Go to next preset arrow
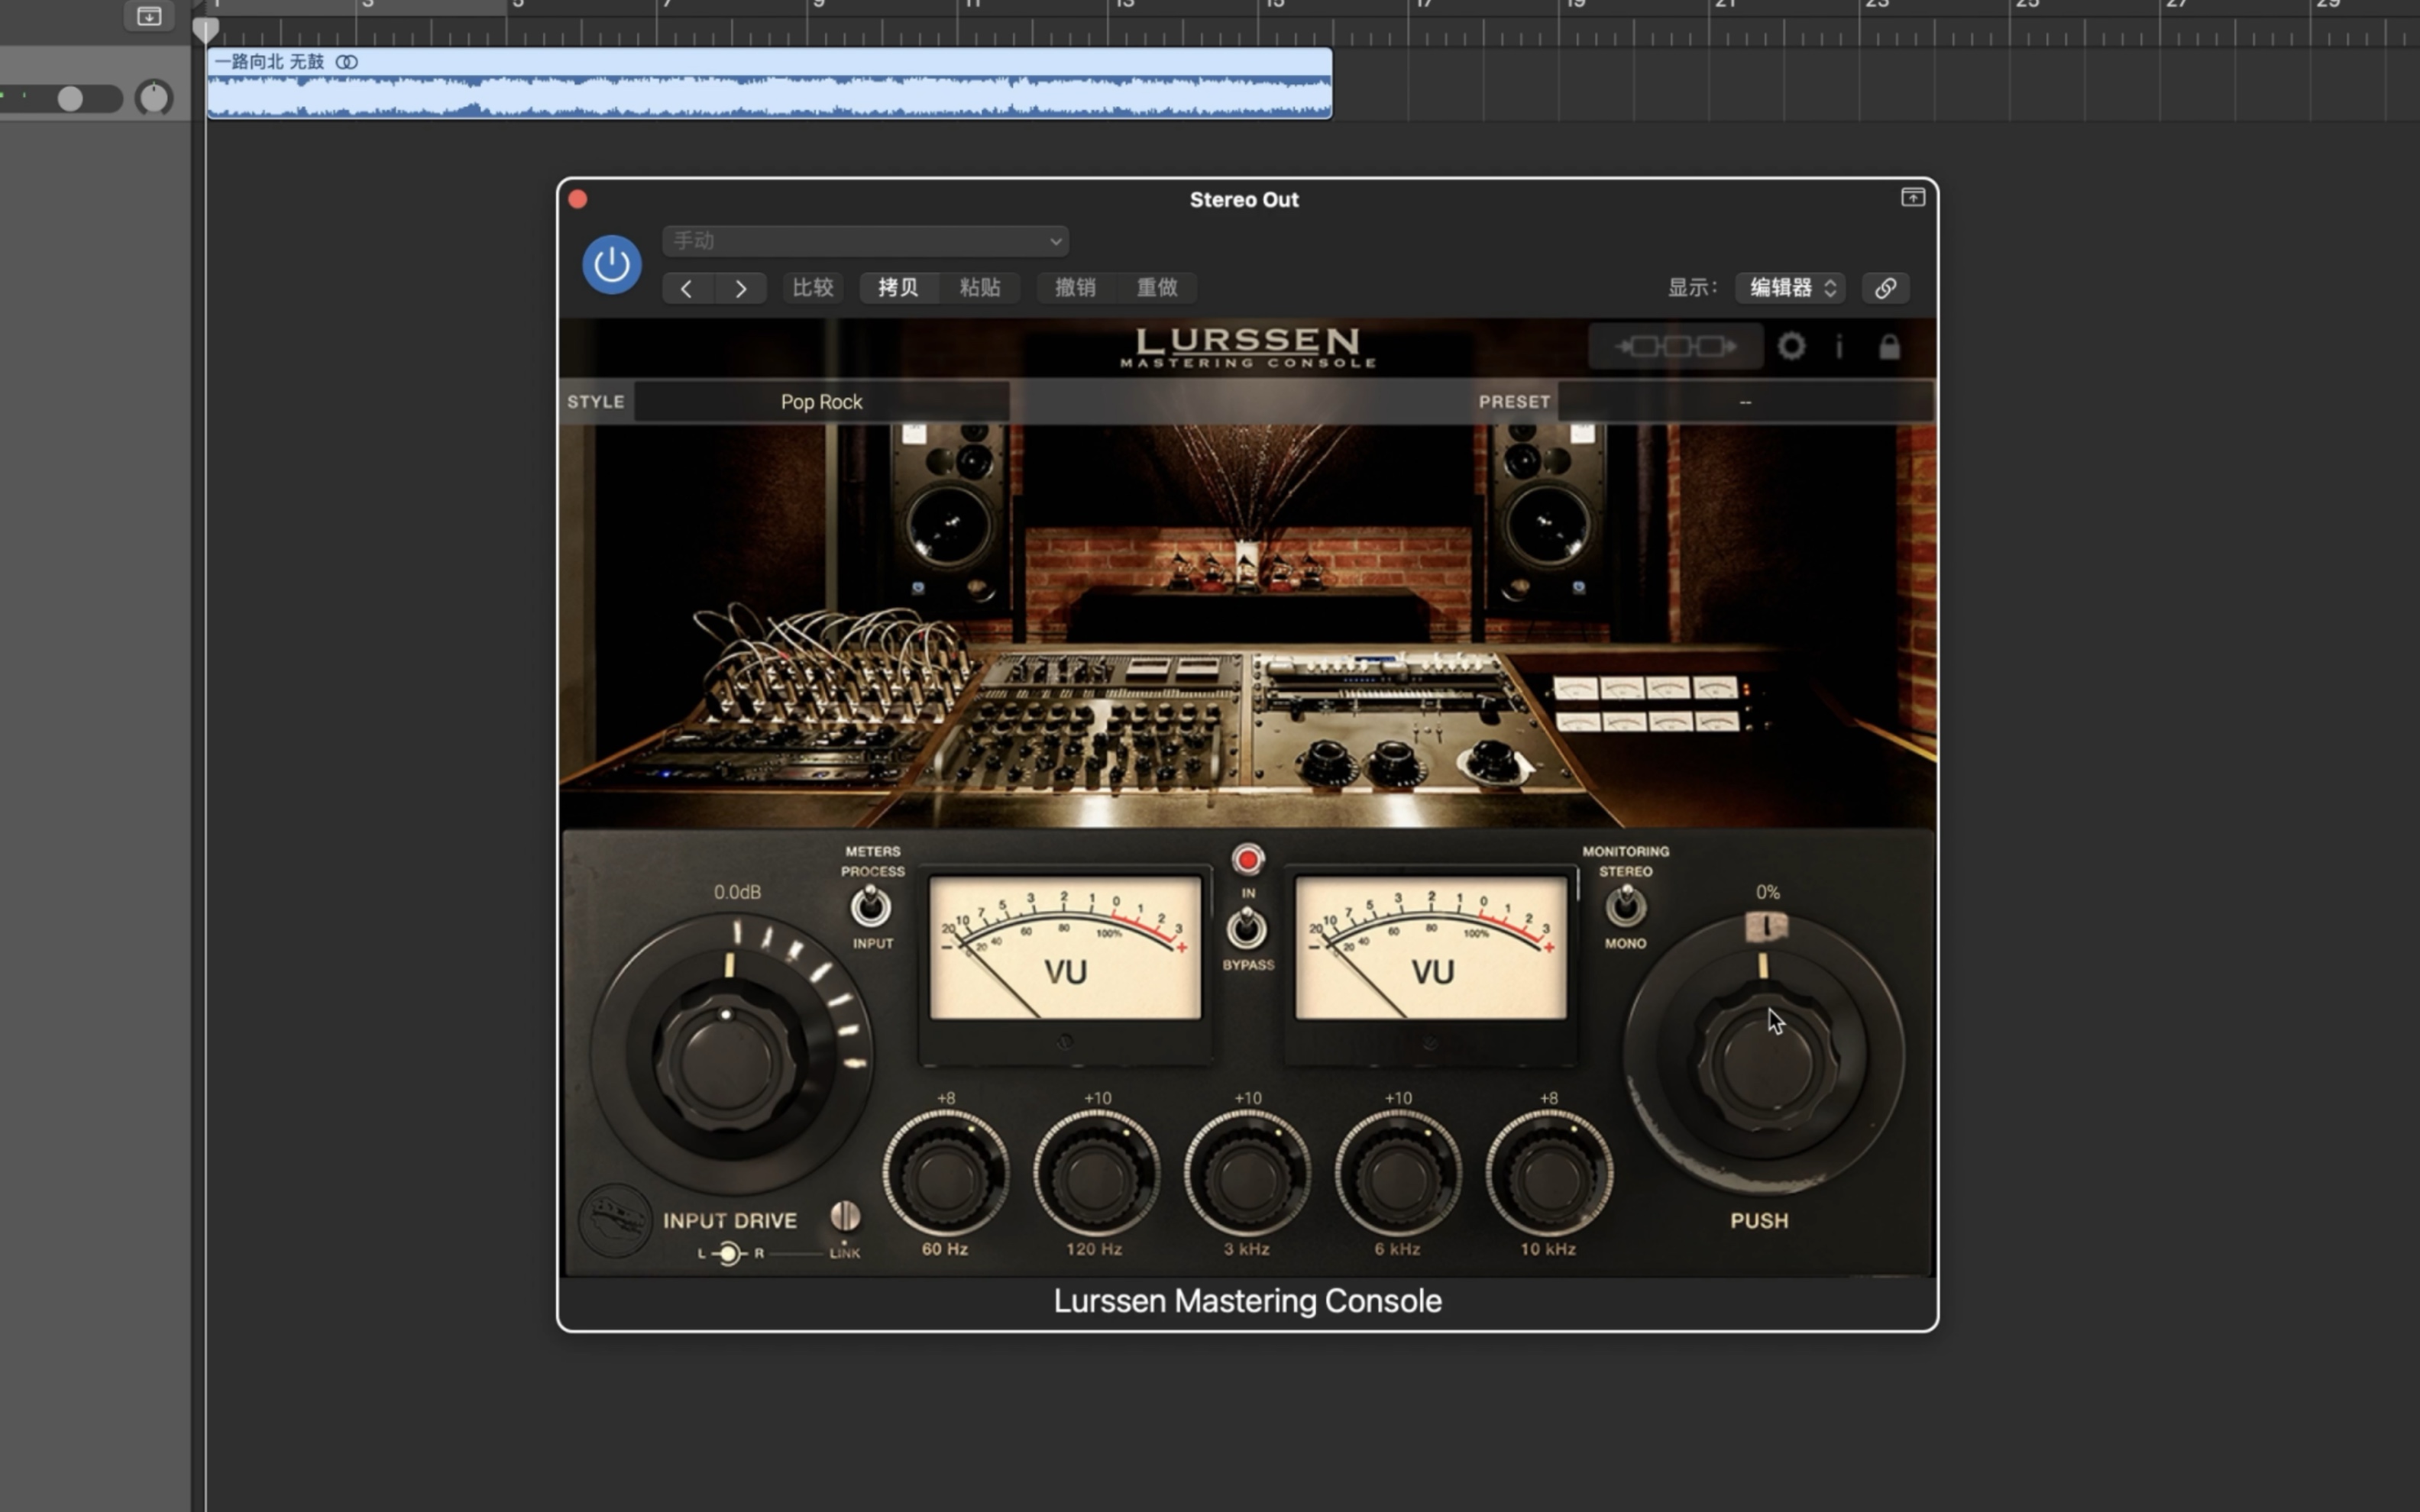Image resolution: width=2420 pixels, height=1512 pixels. pos(741,288)
